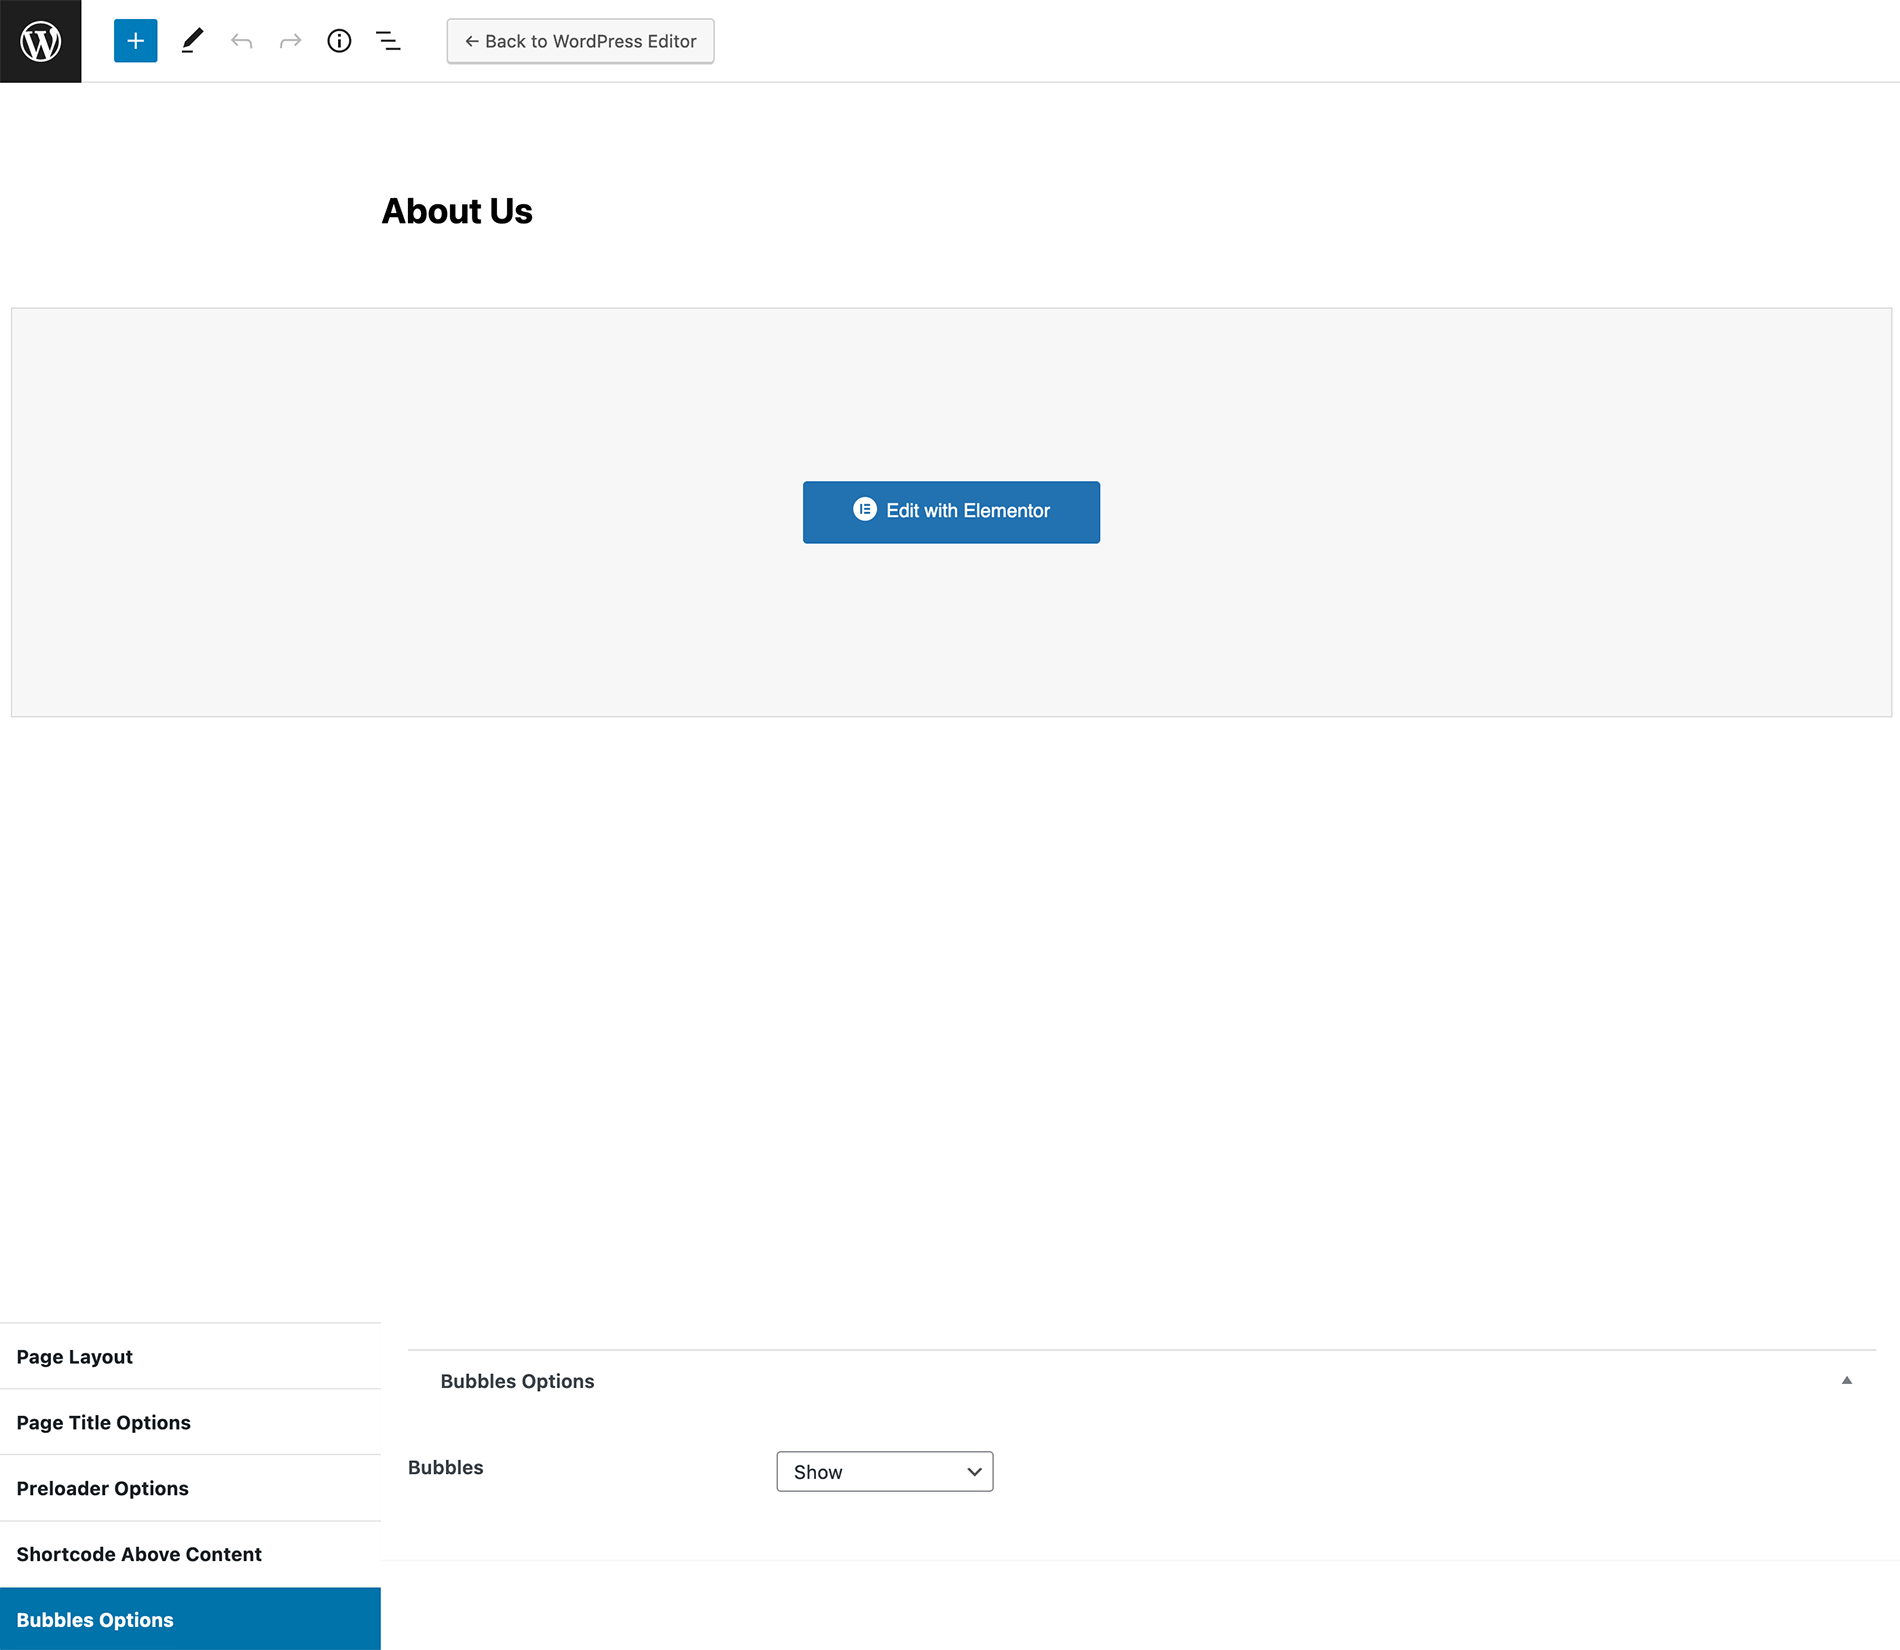Screen dimensions: 1900x1650
Task: Open the Page Layout tab
Action: coord(190,1356)
